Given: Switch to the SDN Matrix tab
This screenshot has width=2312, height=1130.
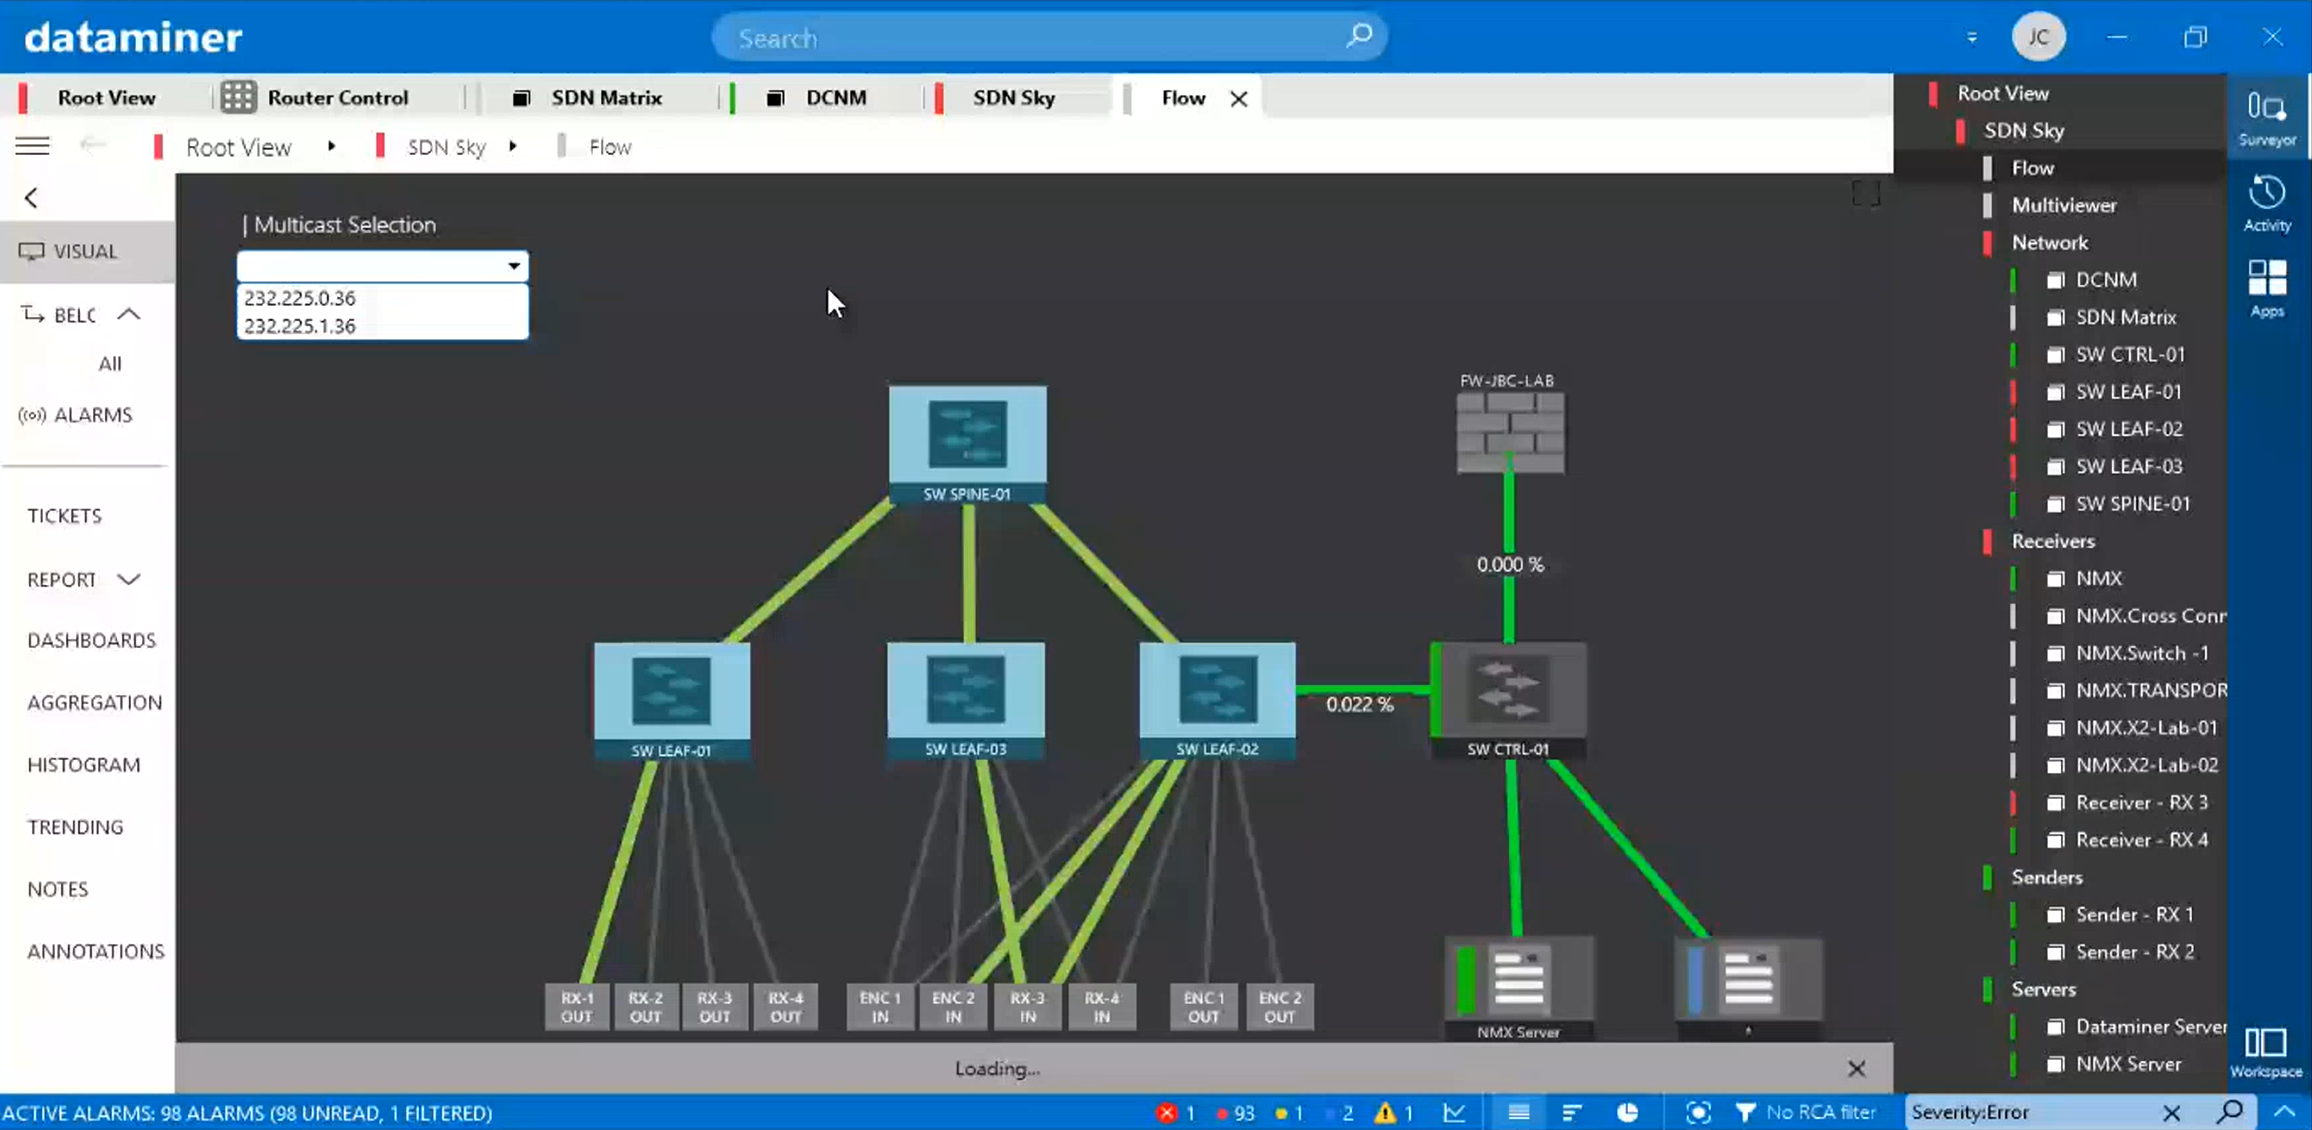Looking at the screenshot, I should [606, 97].
